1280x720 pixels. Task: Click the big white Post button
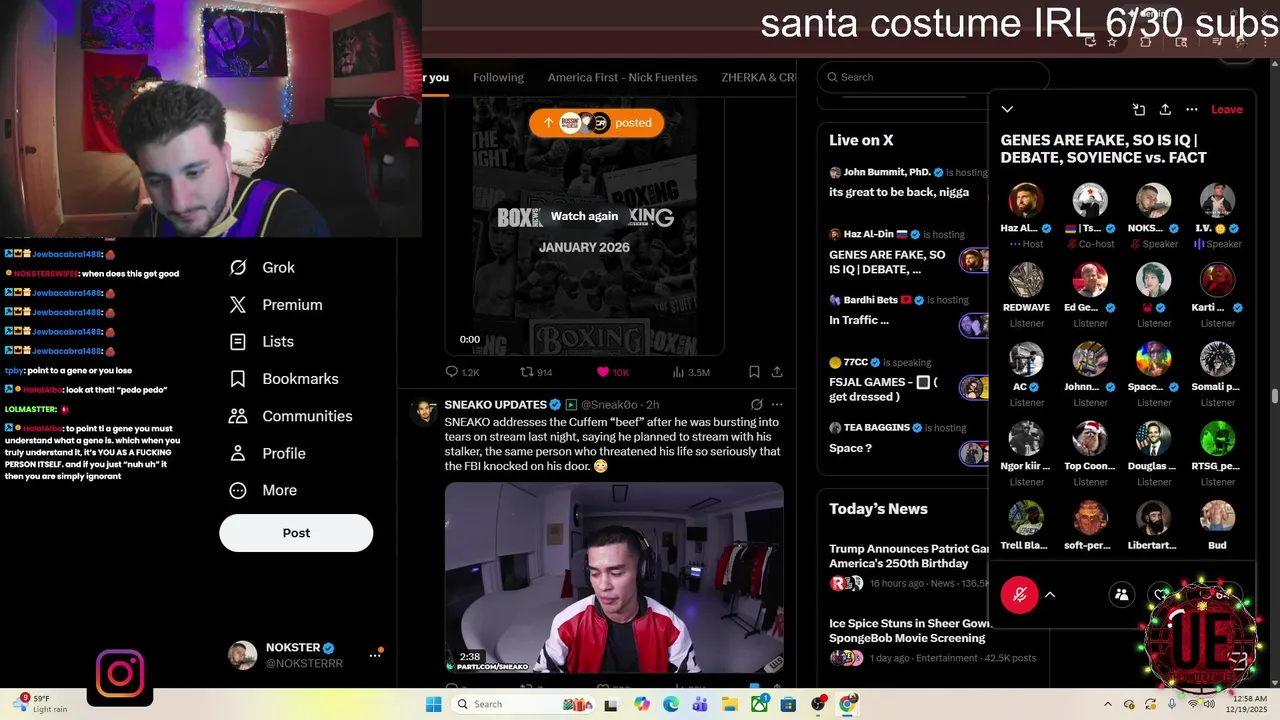[x=296, y=533]
